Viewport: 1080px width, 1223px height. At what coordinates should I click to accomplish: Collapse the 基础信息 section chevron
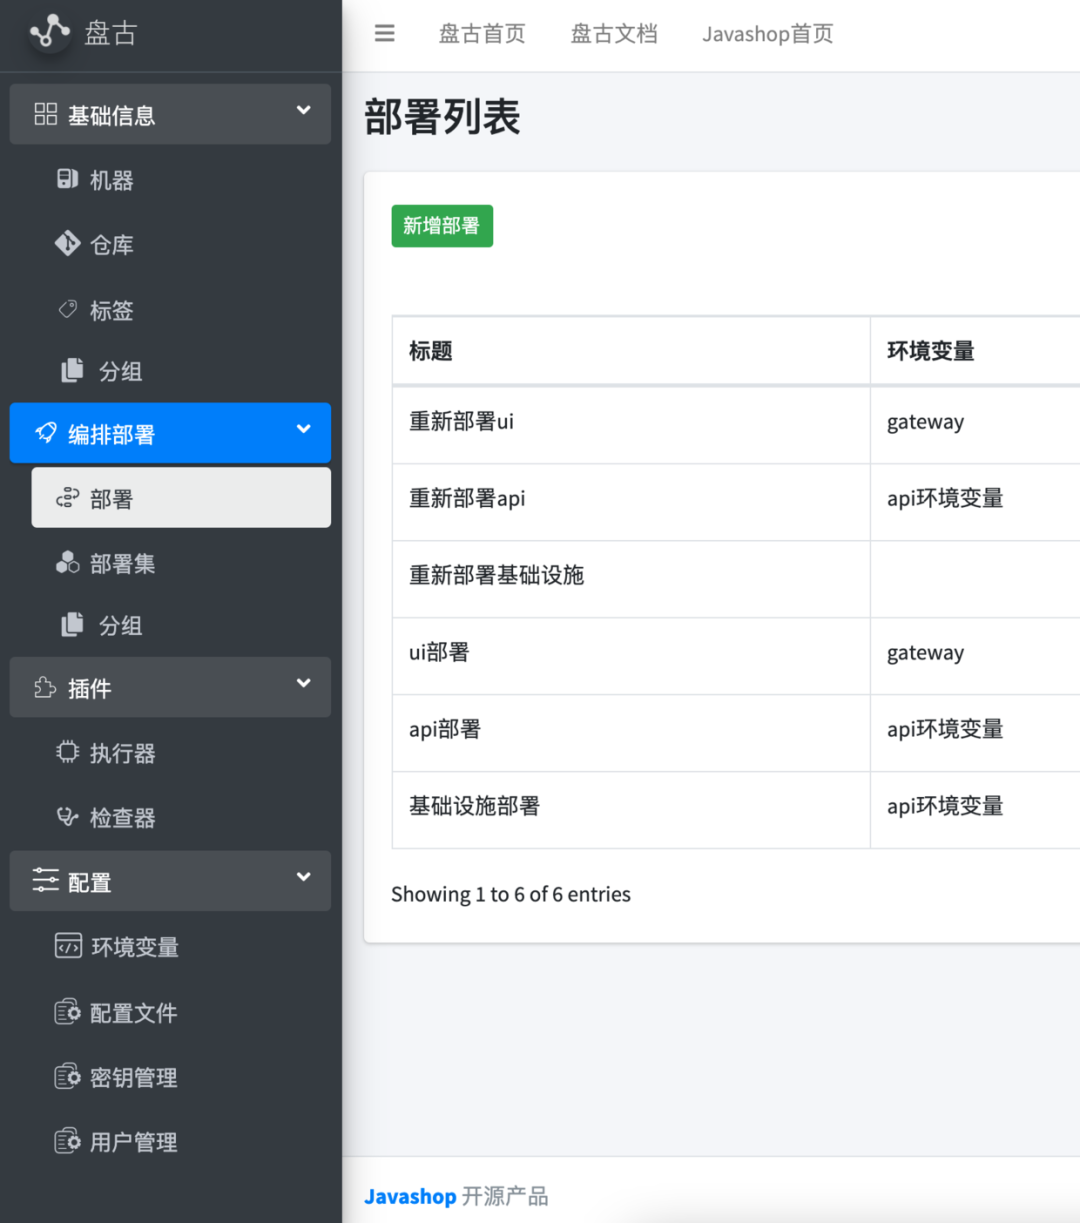[x=304, y=110]
